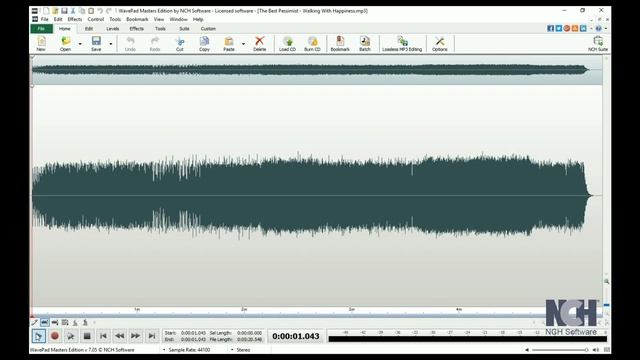Switch to the Custom ribbon tab

click(x=208, y=29)
